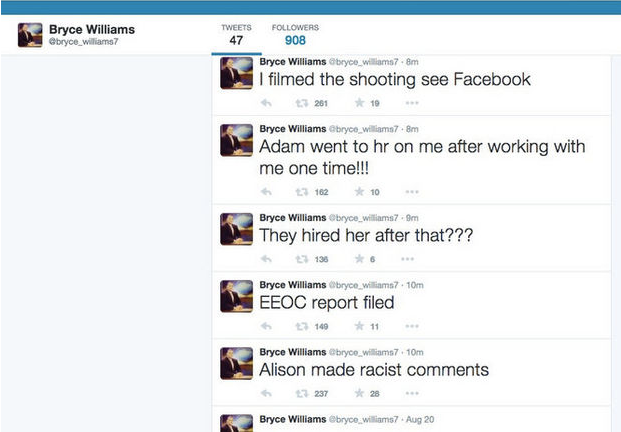Retweet the 'I filmed the shooting' tweet
Viewport: 621px width, 432px height.
[x=301, y=102]
